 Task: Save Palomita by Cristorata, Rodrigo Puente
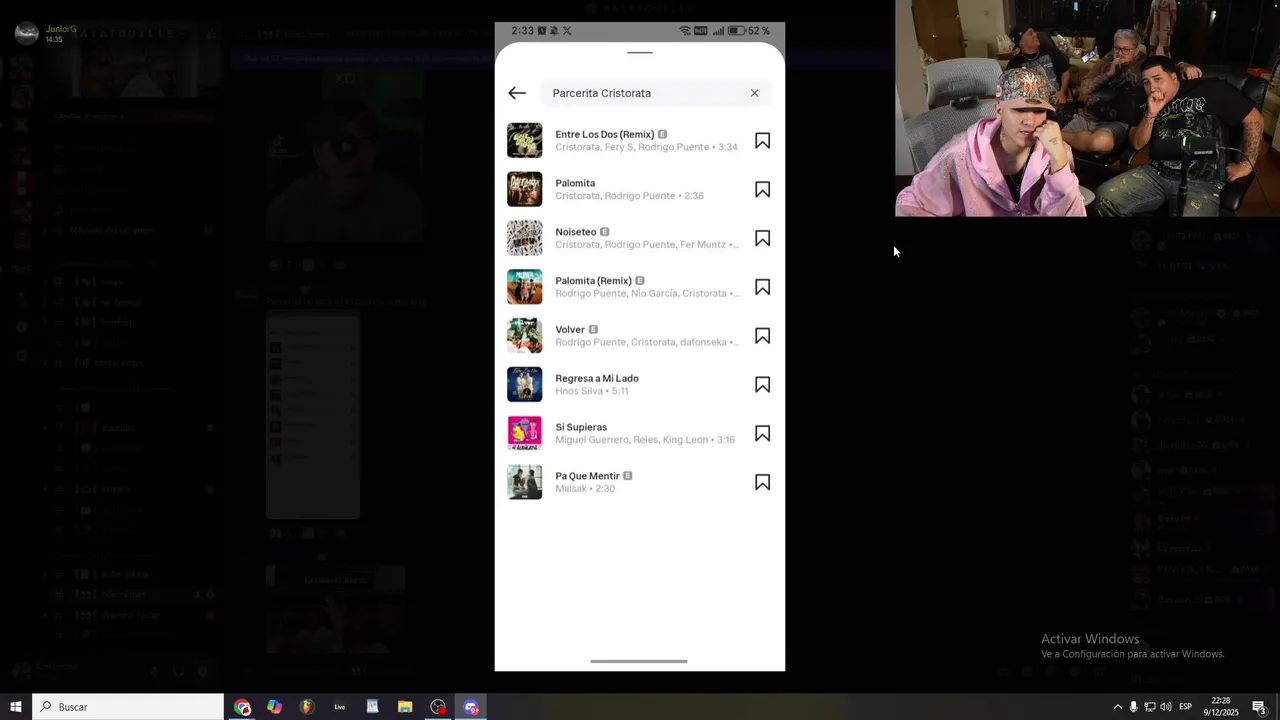(762, 190)
